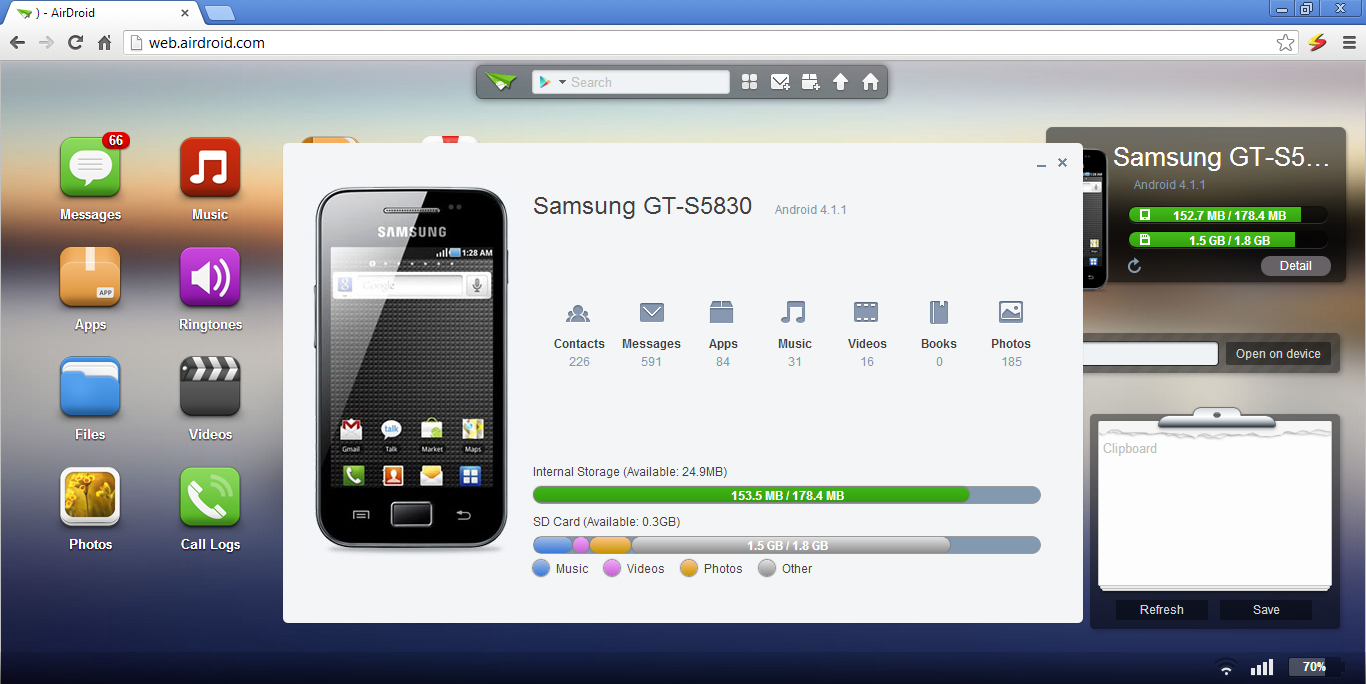Click the browser home button
Viewport: 1366px width, 684px height.
point(104,43)
